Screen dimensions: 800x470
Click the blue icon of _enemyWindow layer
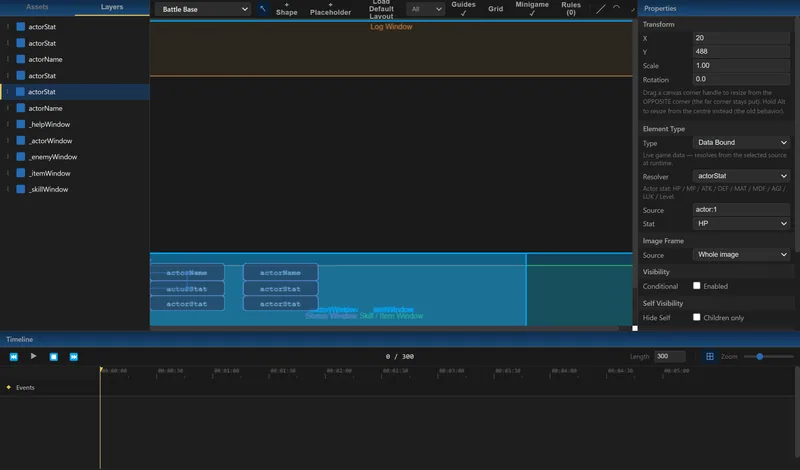[x=20, y=157]
